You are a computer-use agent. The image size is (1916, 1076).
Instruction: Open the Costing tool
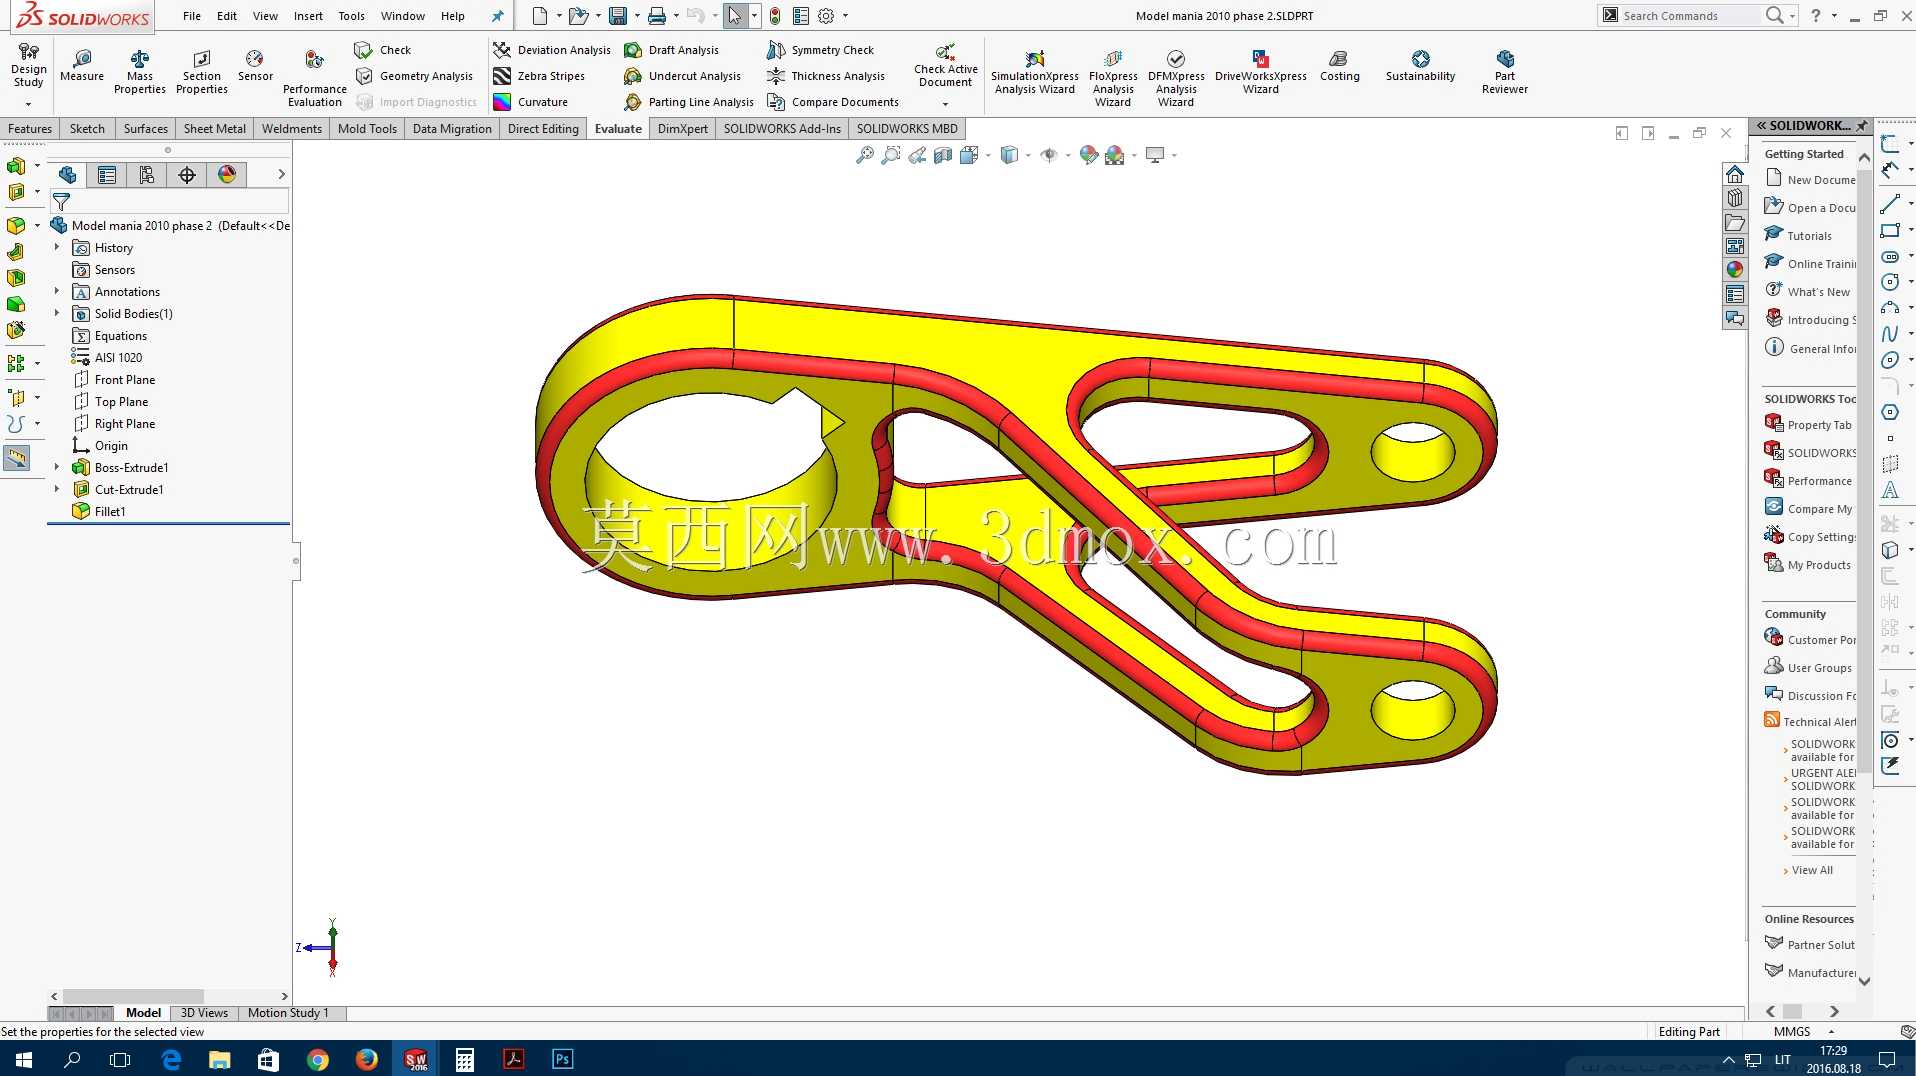(x=1340, y=66)
